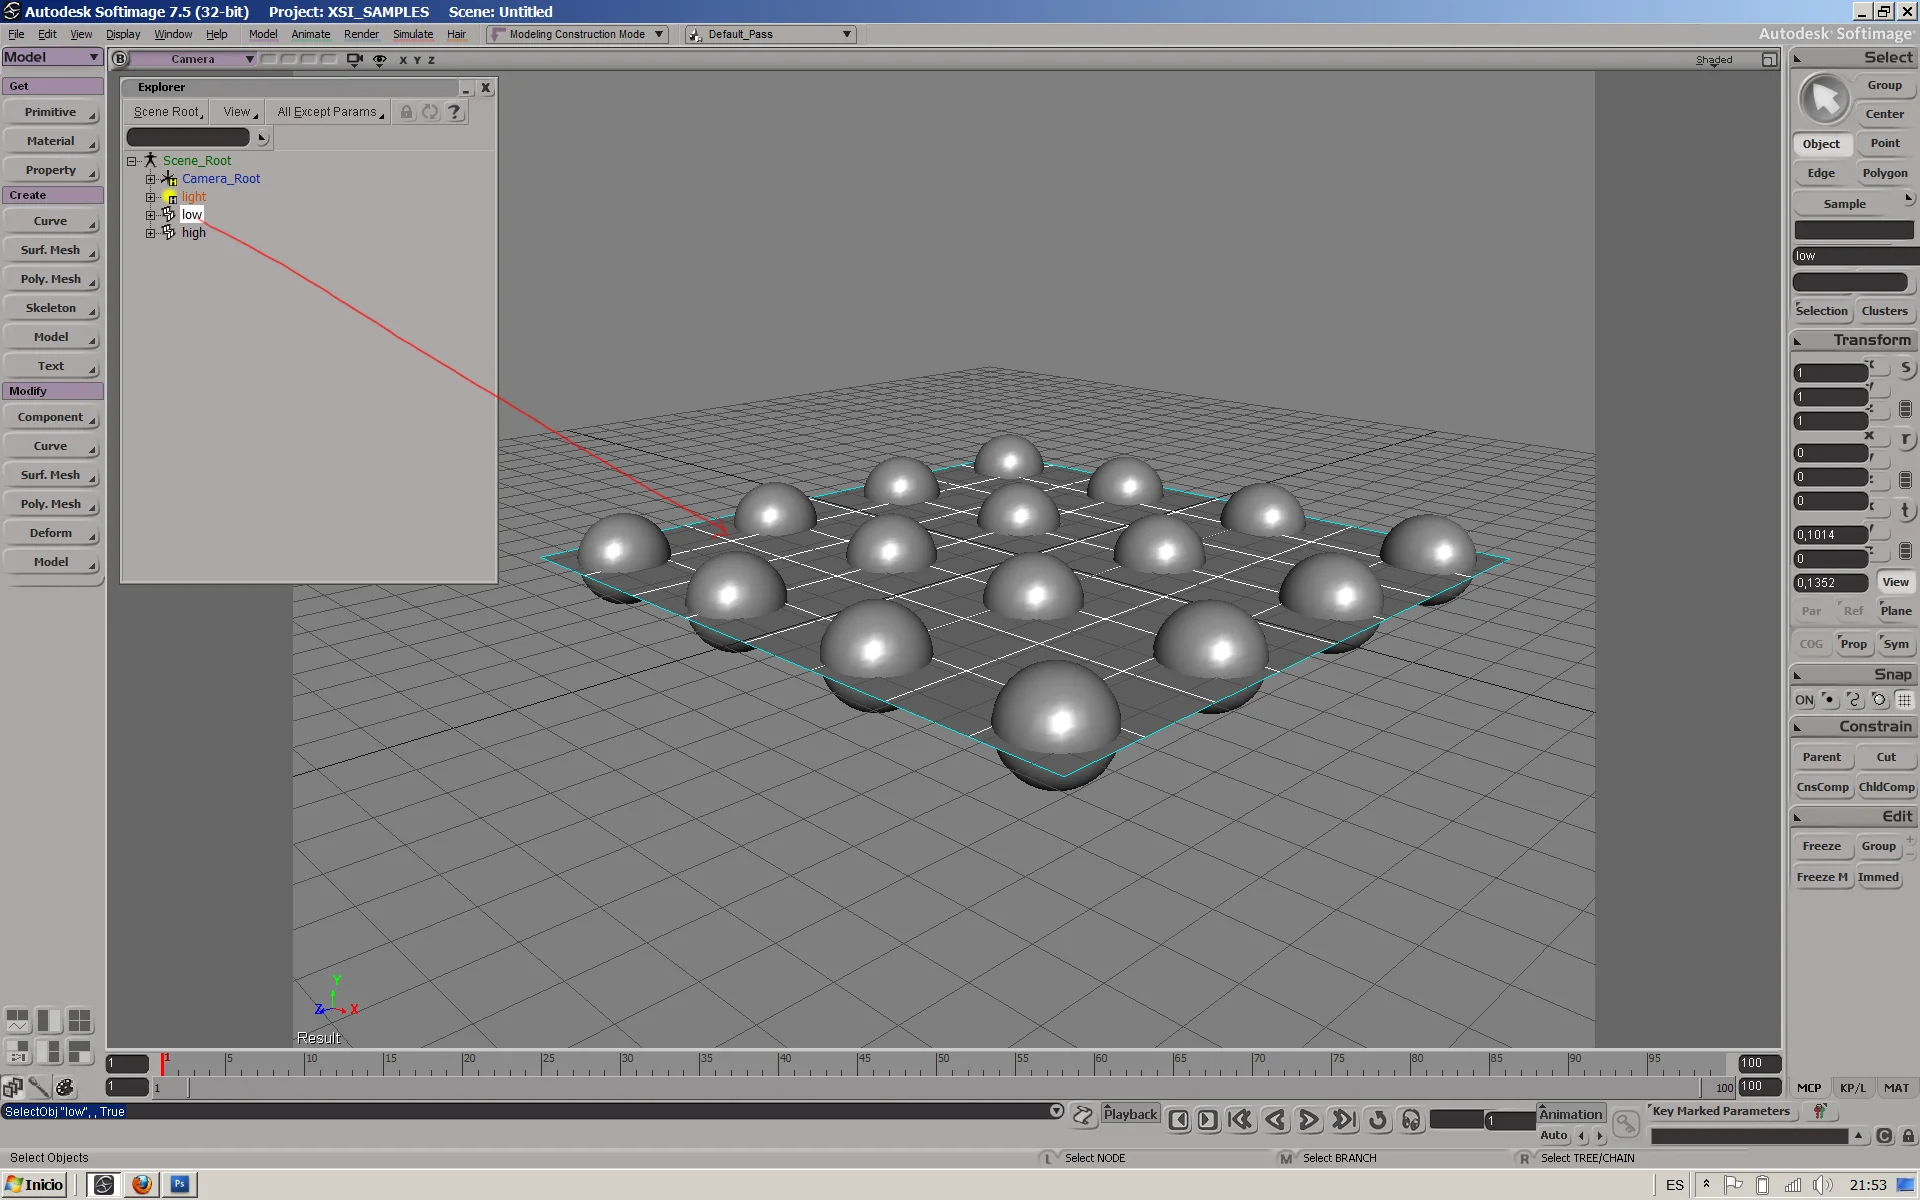
Task: Open the Display menu
Action: pos(123,34)
